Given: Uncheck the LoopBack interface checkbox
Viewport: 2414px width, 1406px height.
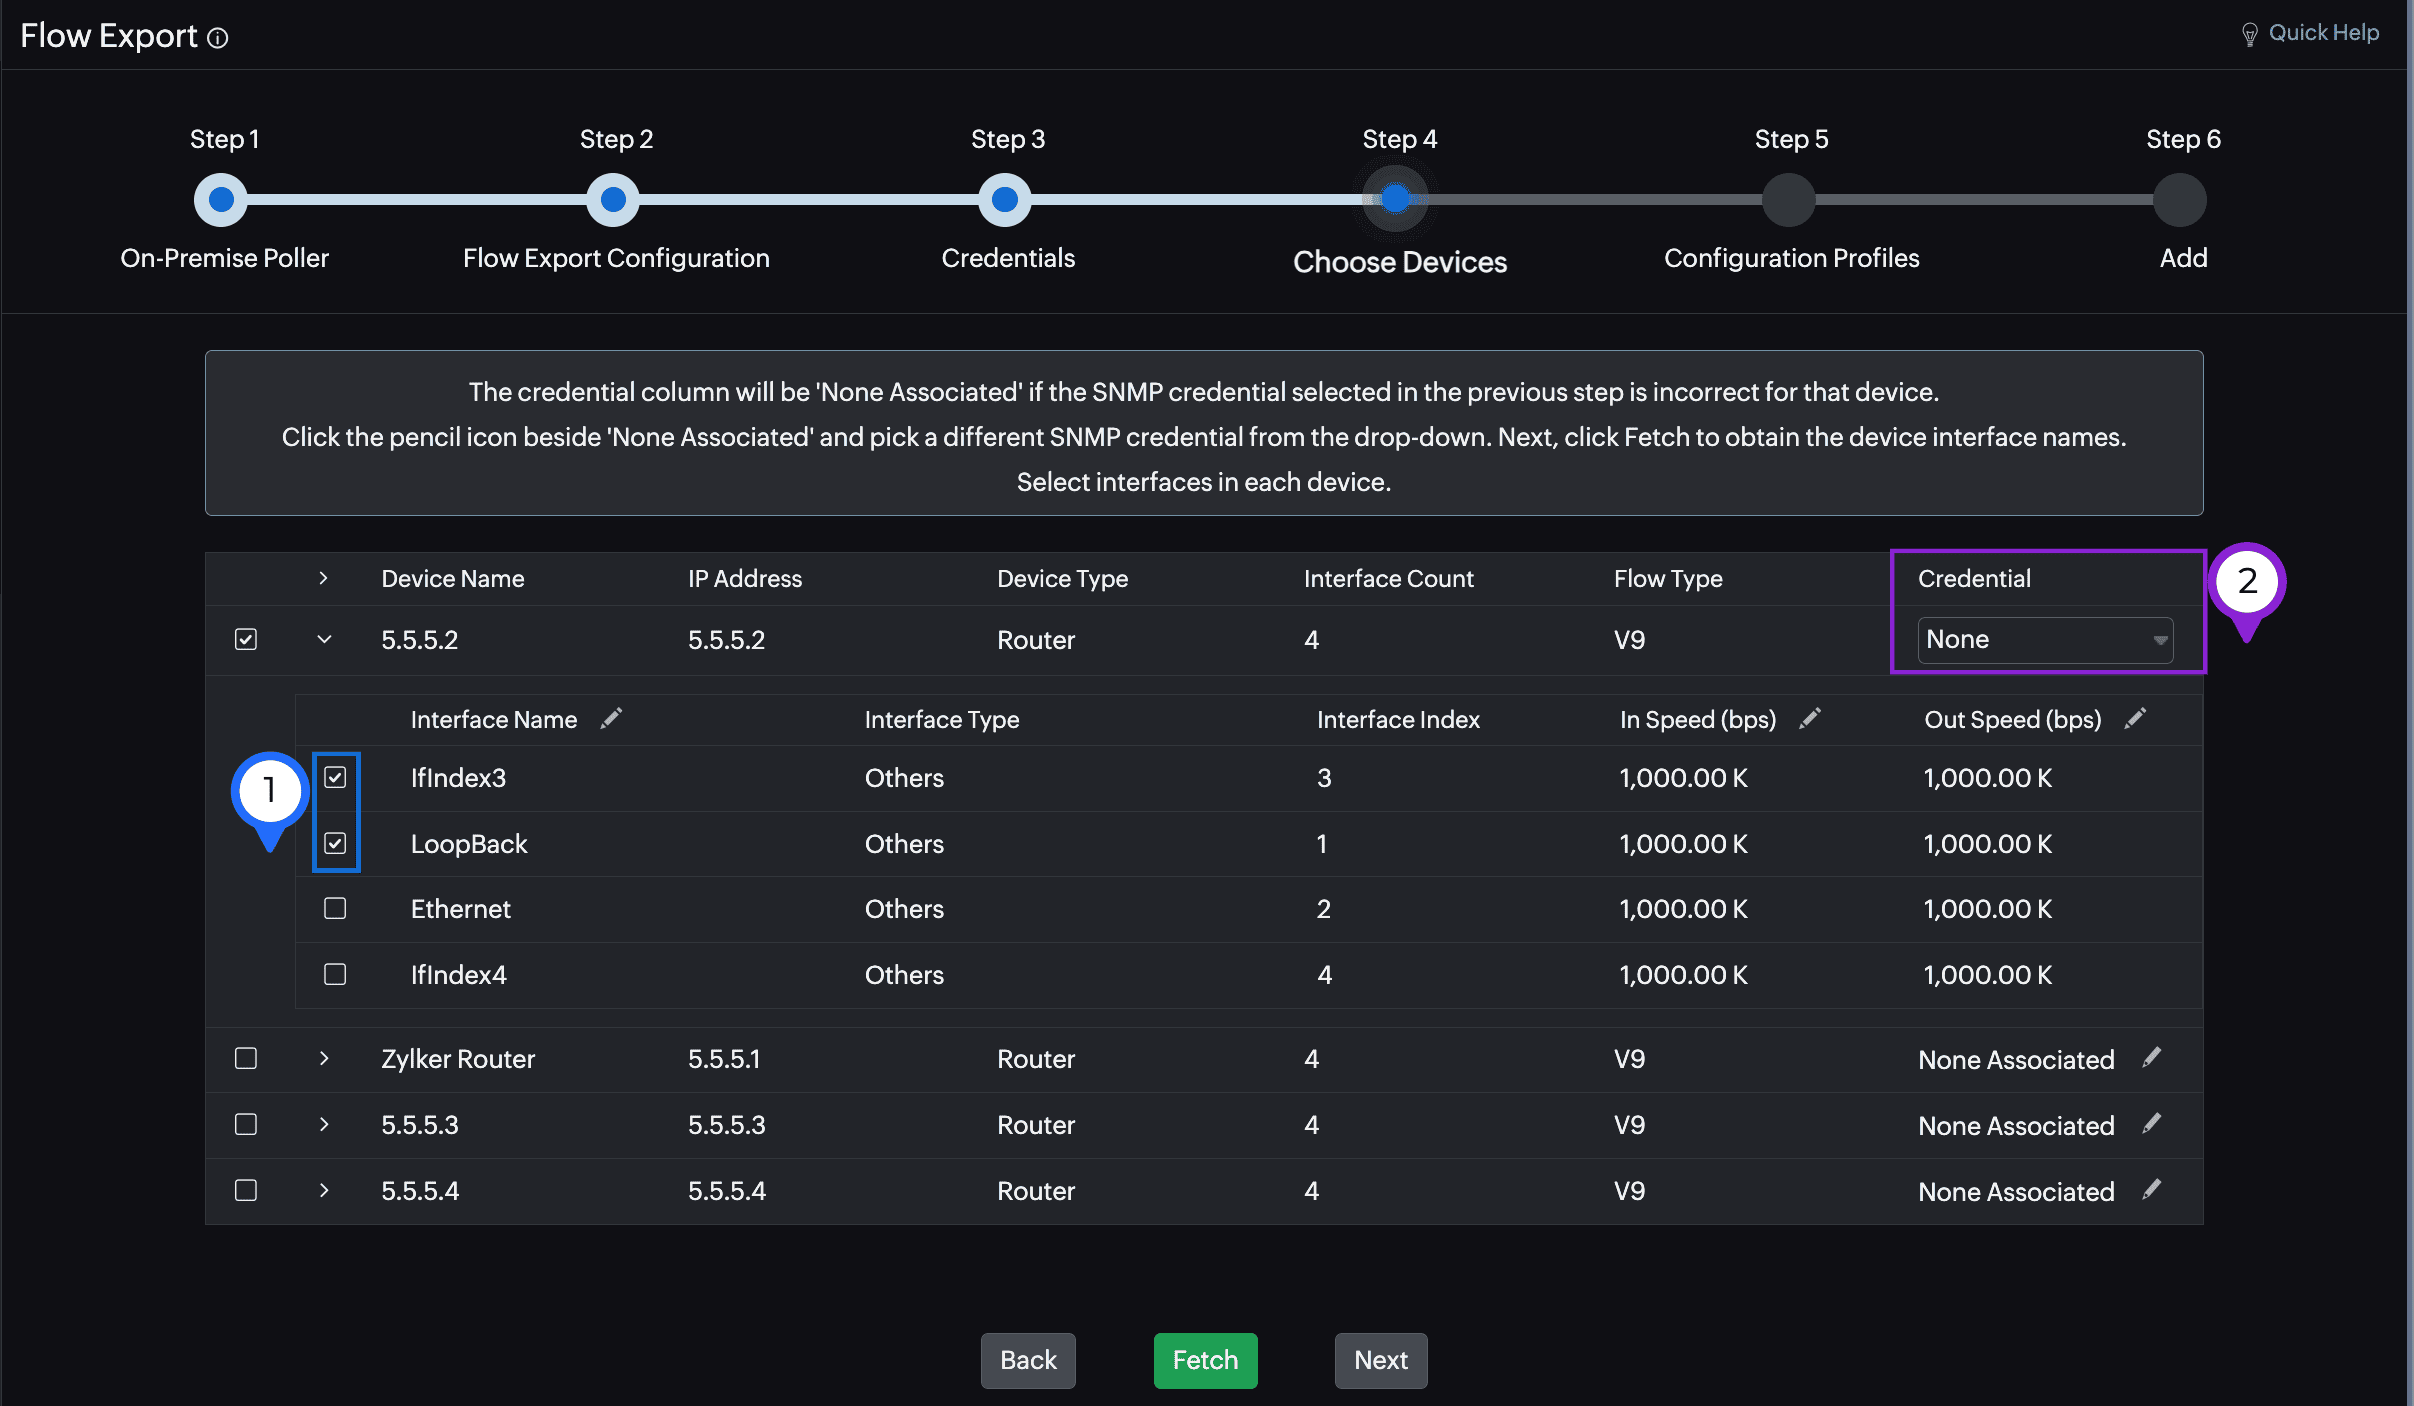Looking at the screenshot, I should pyautogui.click(x=335, y=843).
